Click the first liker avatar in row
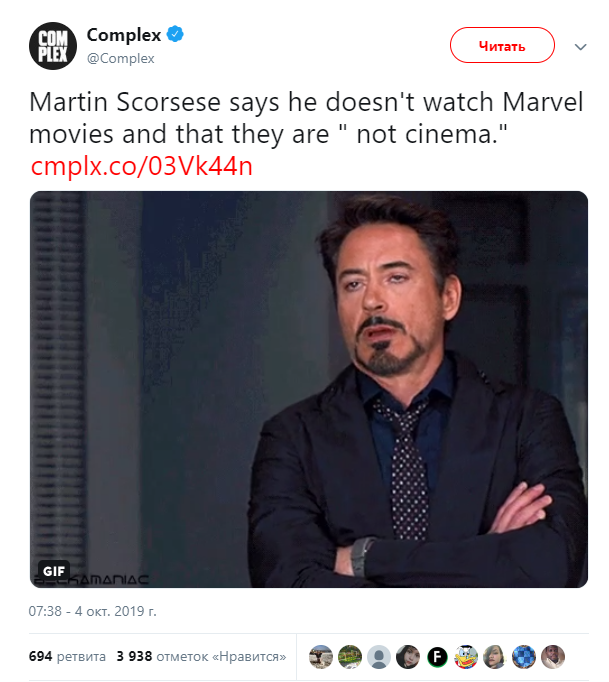Viewport: 609px width, 682px height. coord(321,657)
